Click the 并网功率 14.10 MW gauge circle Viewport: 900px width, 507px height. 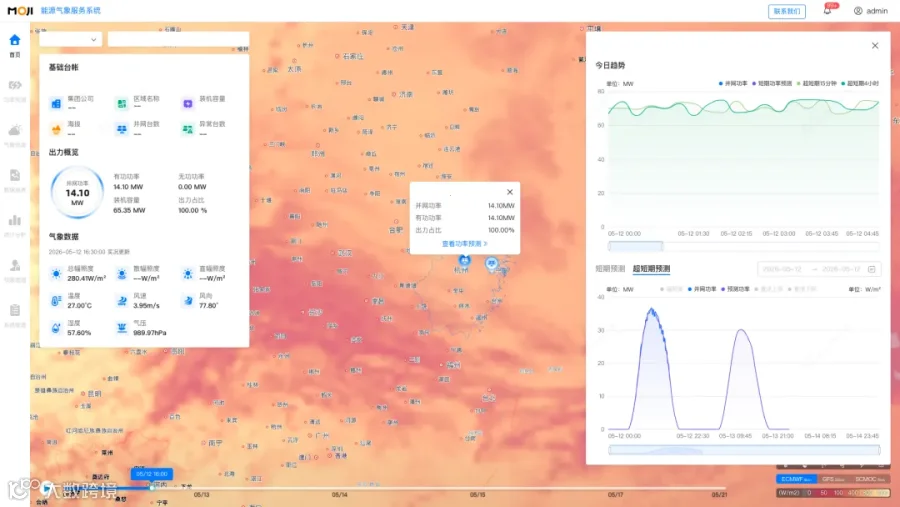coord(77,192)
